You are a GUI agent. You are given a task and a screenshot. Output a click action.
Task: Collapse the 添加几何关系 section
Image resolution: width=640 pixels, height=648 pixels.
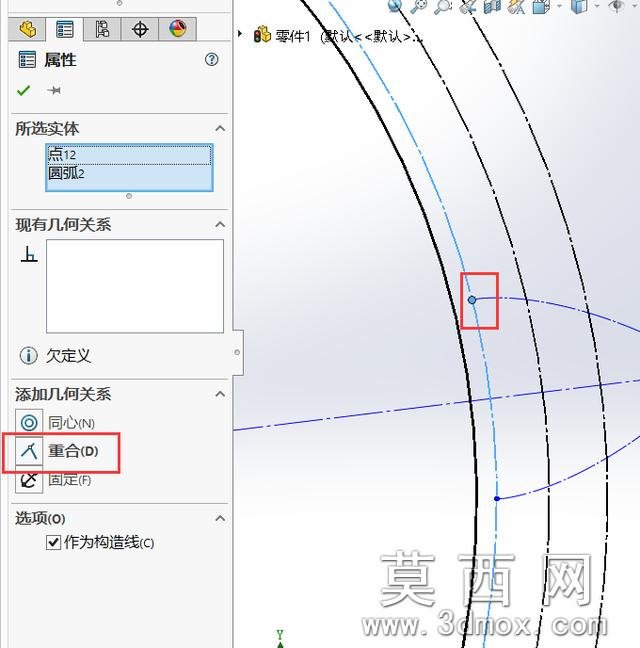click(x=220, y=394)
